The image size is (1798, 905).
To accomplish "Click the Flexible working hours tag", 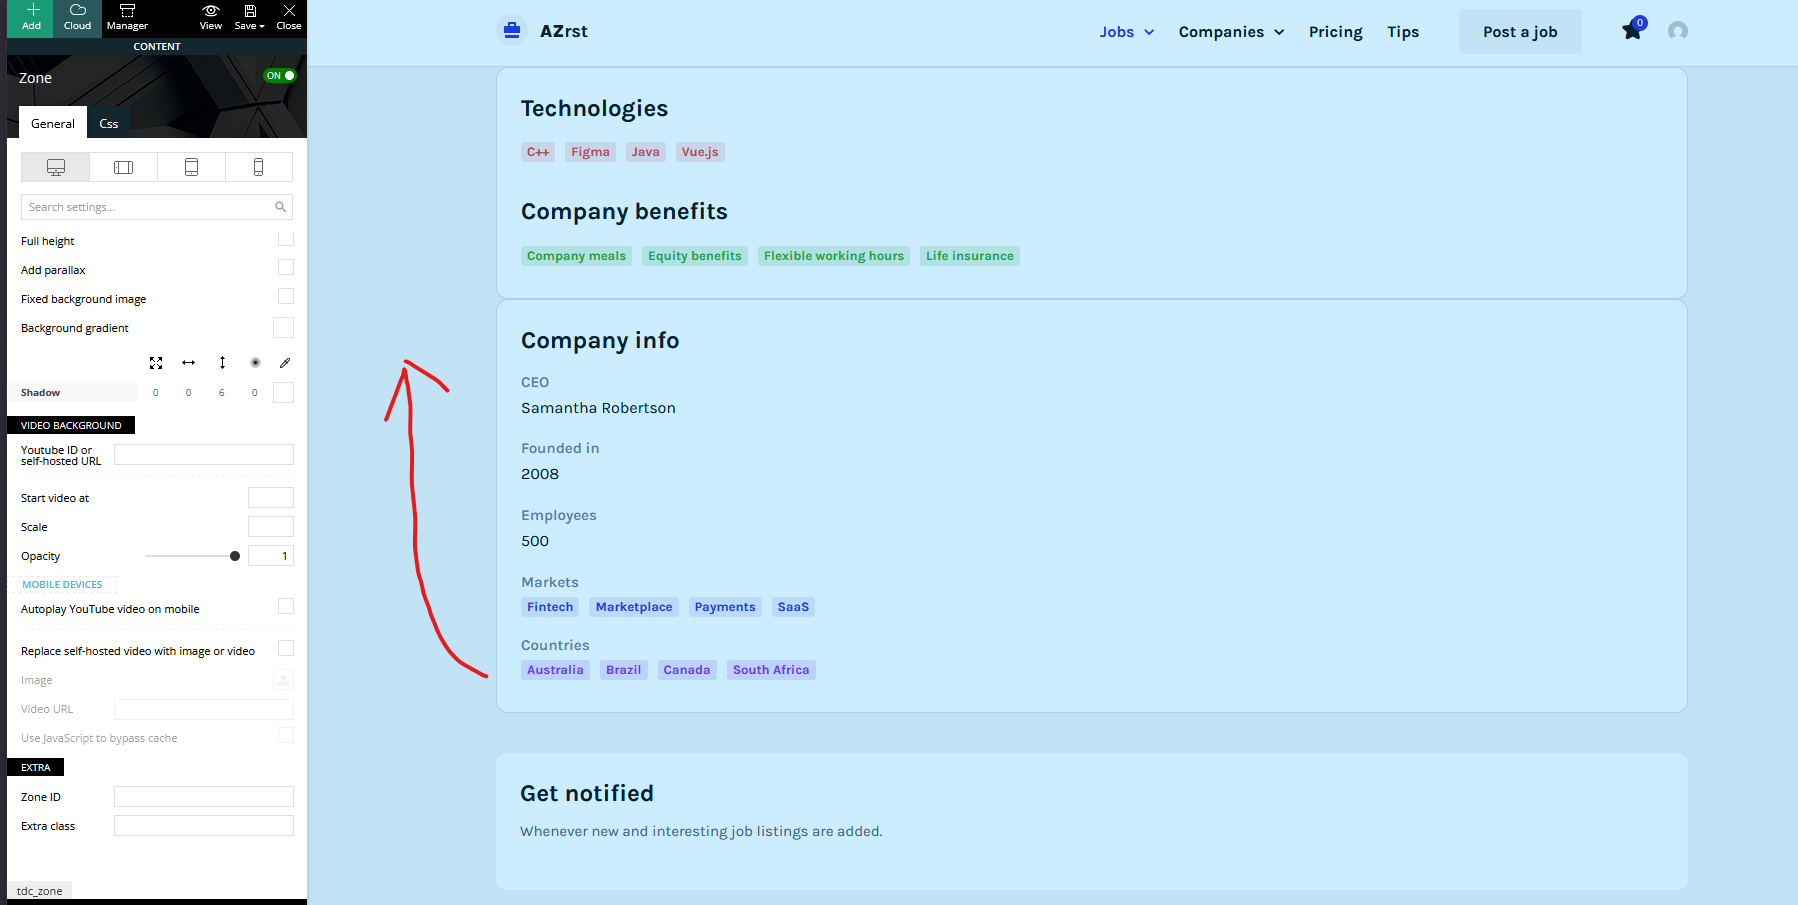I will pos(834,256).
